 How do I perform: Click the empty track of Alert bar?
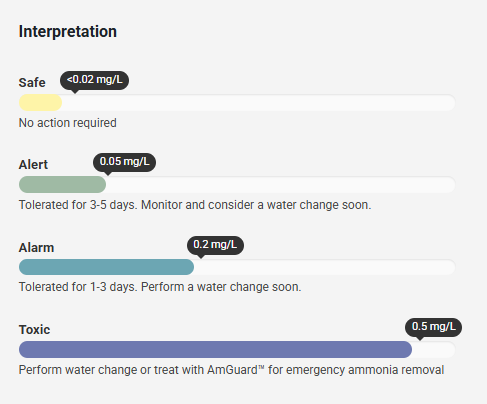281,185
